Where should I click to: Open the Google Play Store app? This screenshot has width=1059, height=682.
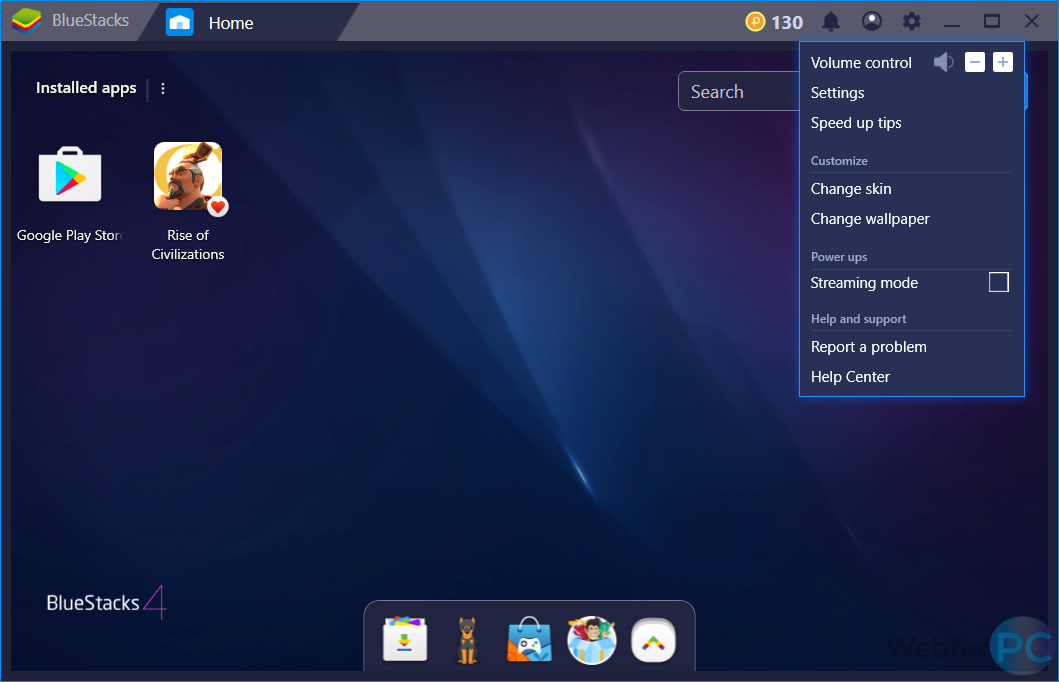click(x=70, y=174)
